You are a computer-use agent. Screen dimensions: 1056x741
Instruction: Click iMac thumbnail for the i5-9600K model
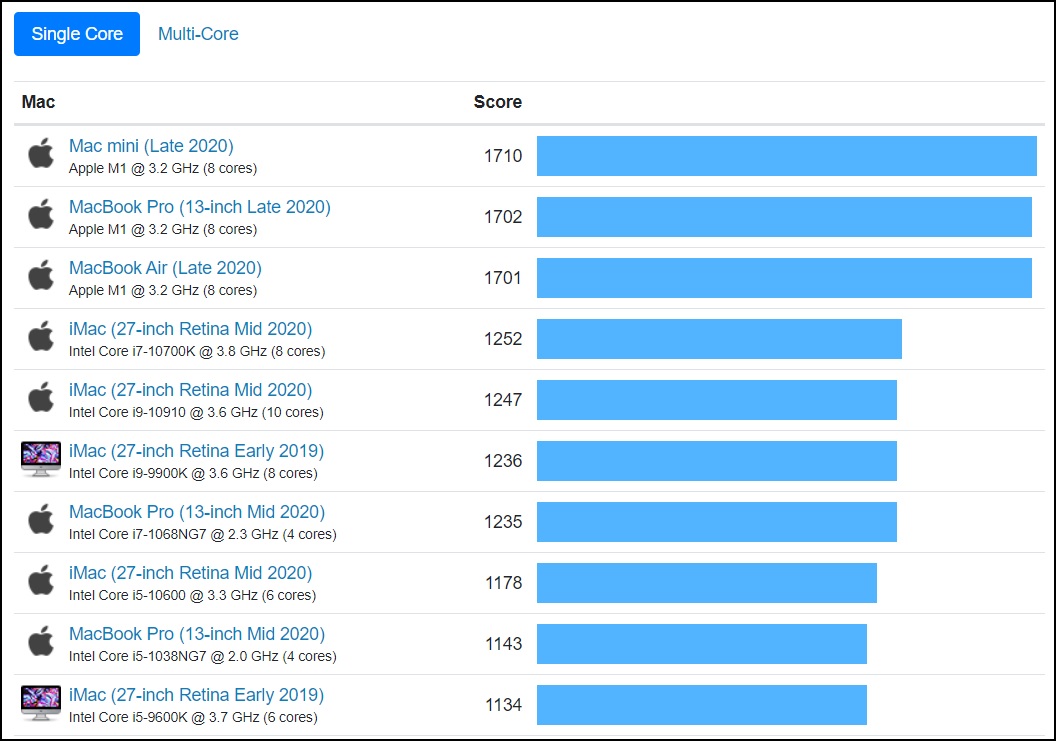(41, 704)
